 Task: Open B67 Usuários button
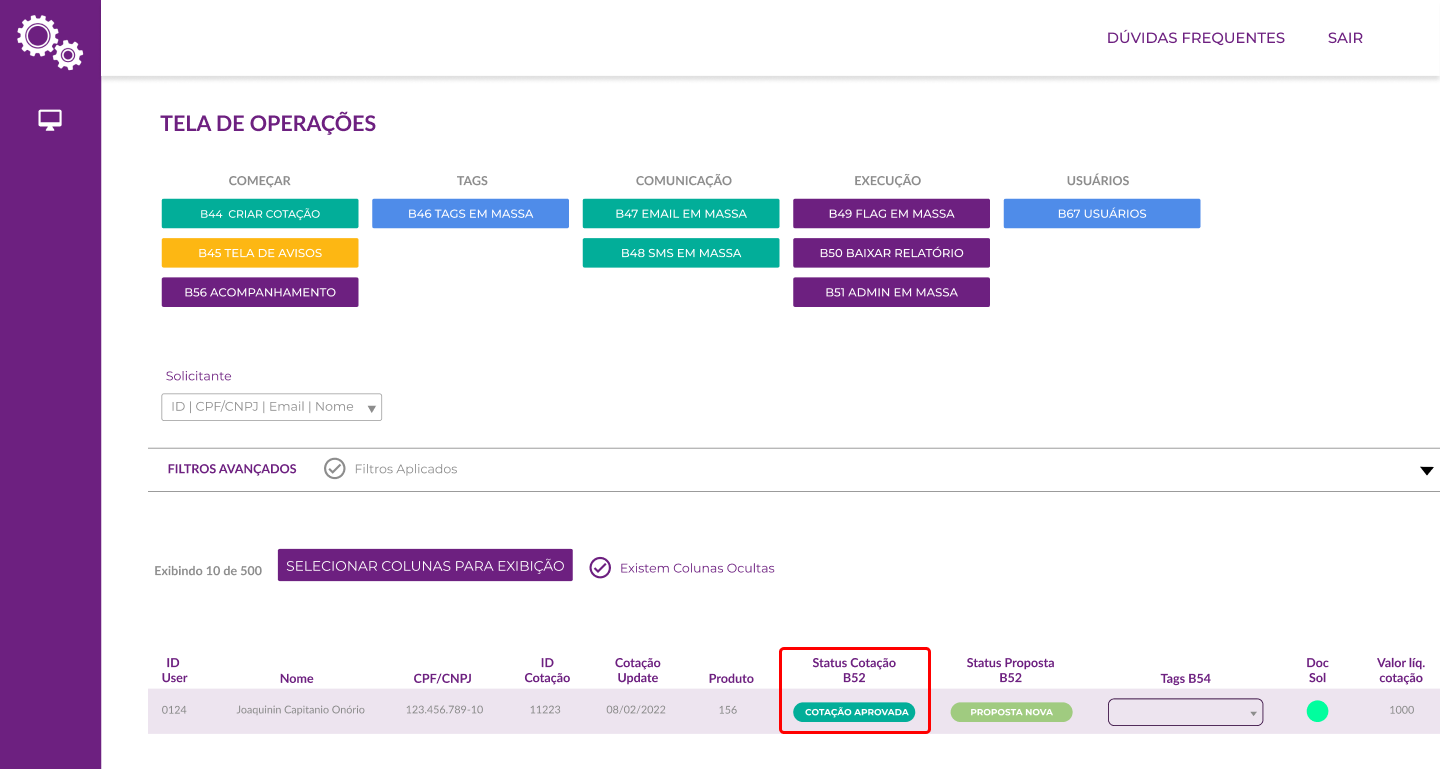(1102, 214)
